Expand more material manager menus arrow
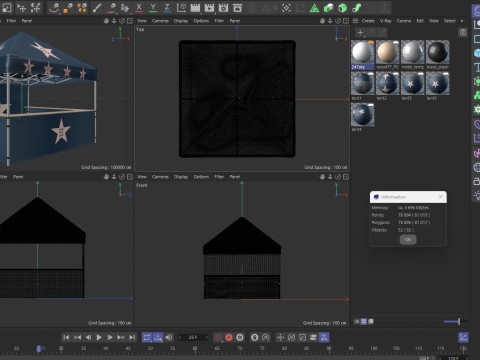Screen dimensions: 480x360 click(462, 21)
